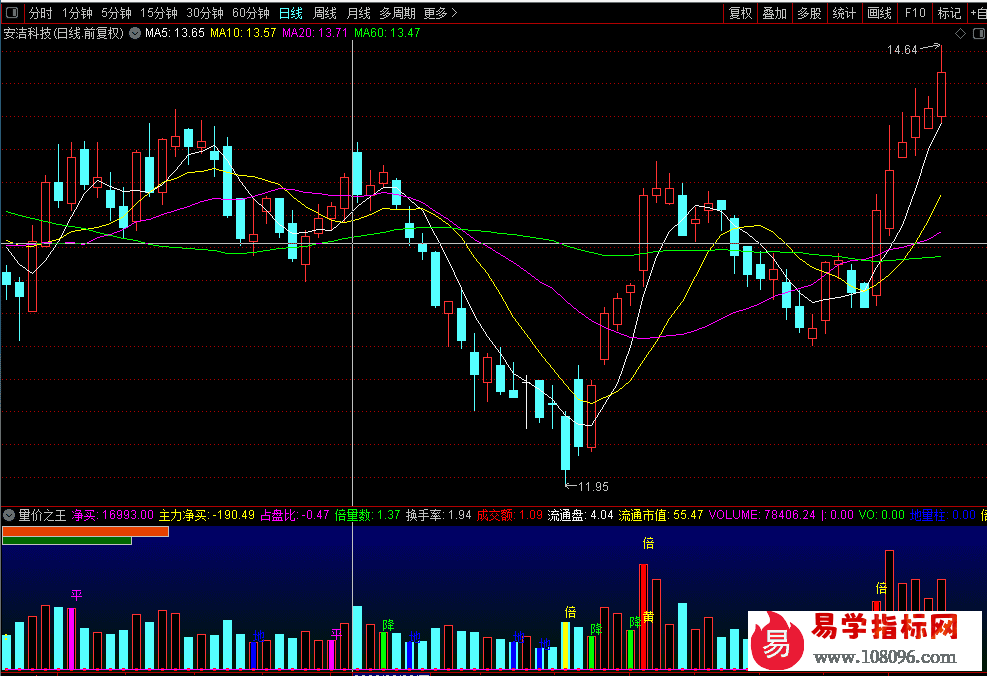987x676 pixels.
Task: Click the 地量柱: 0.00 value
Action: pyautogui.click(x=943, y=515)
